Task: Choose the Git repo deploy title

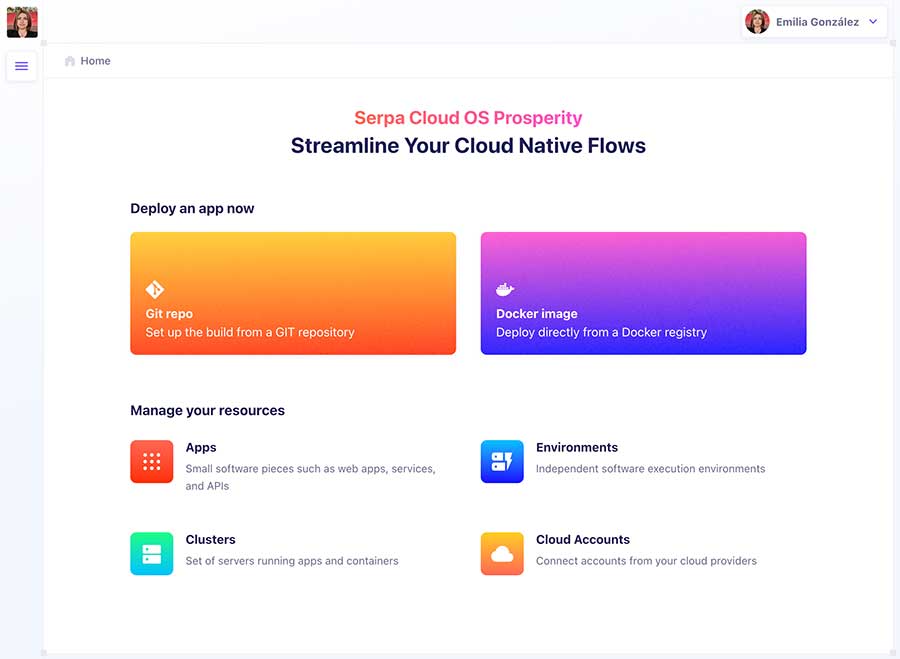Action: (169, 314)
